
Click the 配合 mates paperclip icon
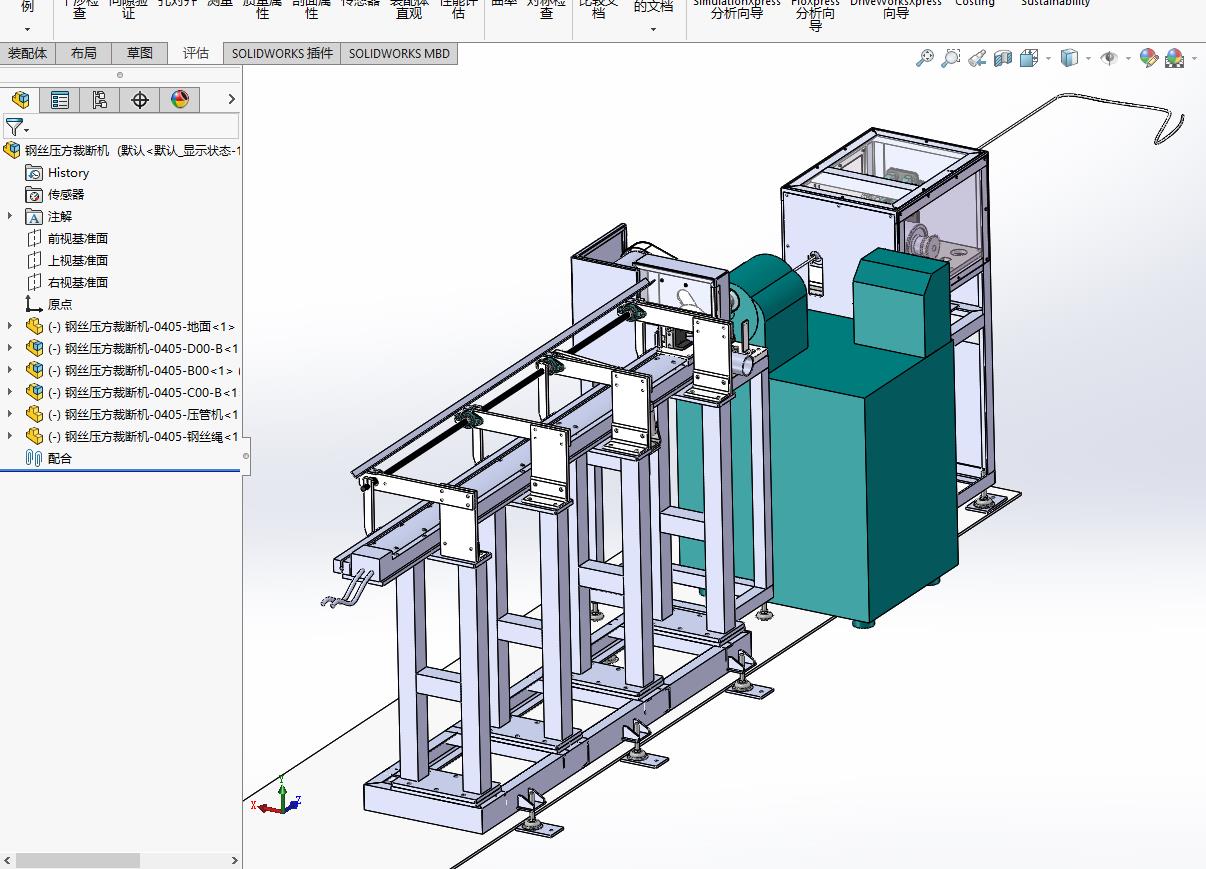click(x=34, y=458)
